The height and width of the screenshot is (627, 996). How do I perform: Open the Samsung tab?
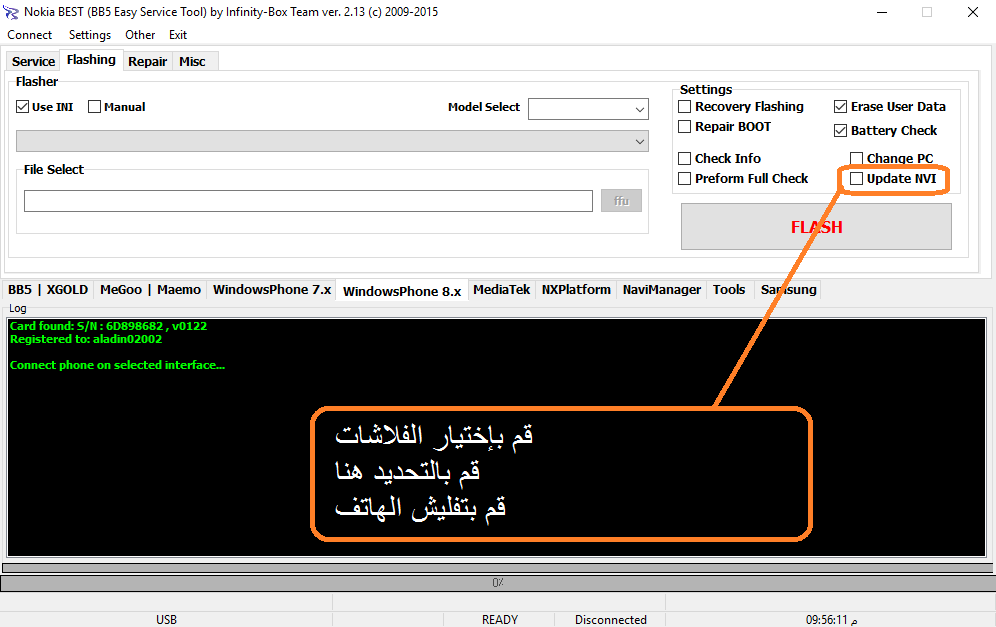(788, 290)
